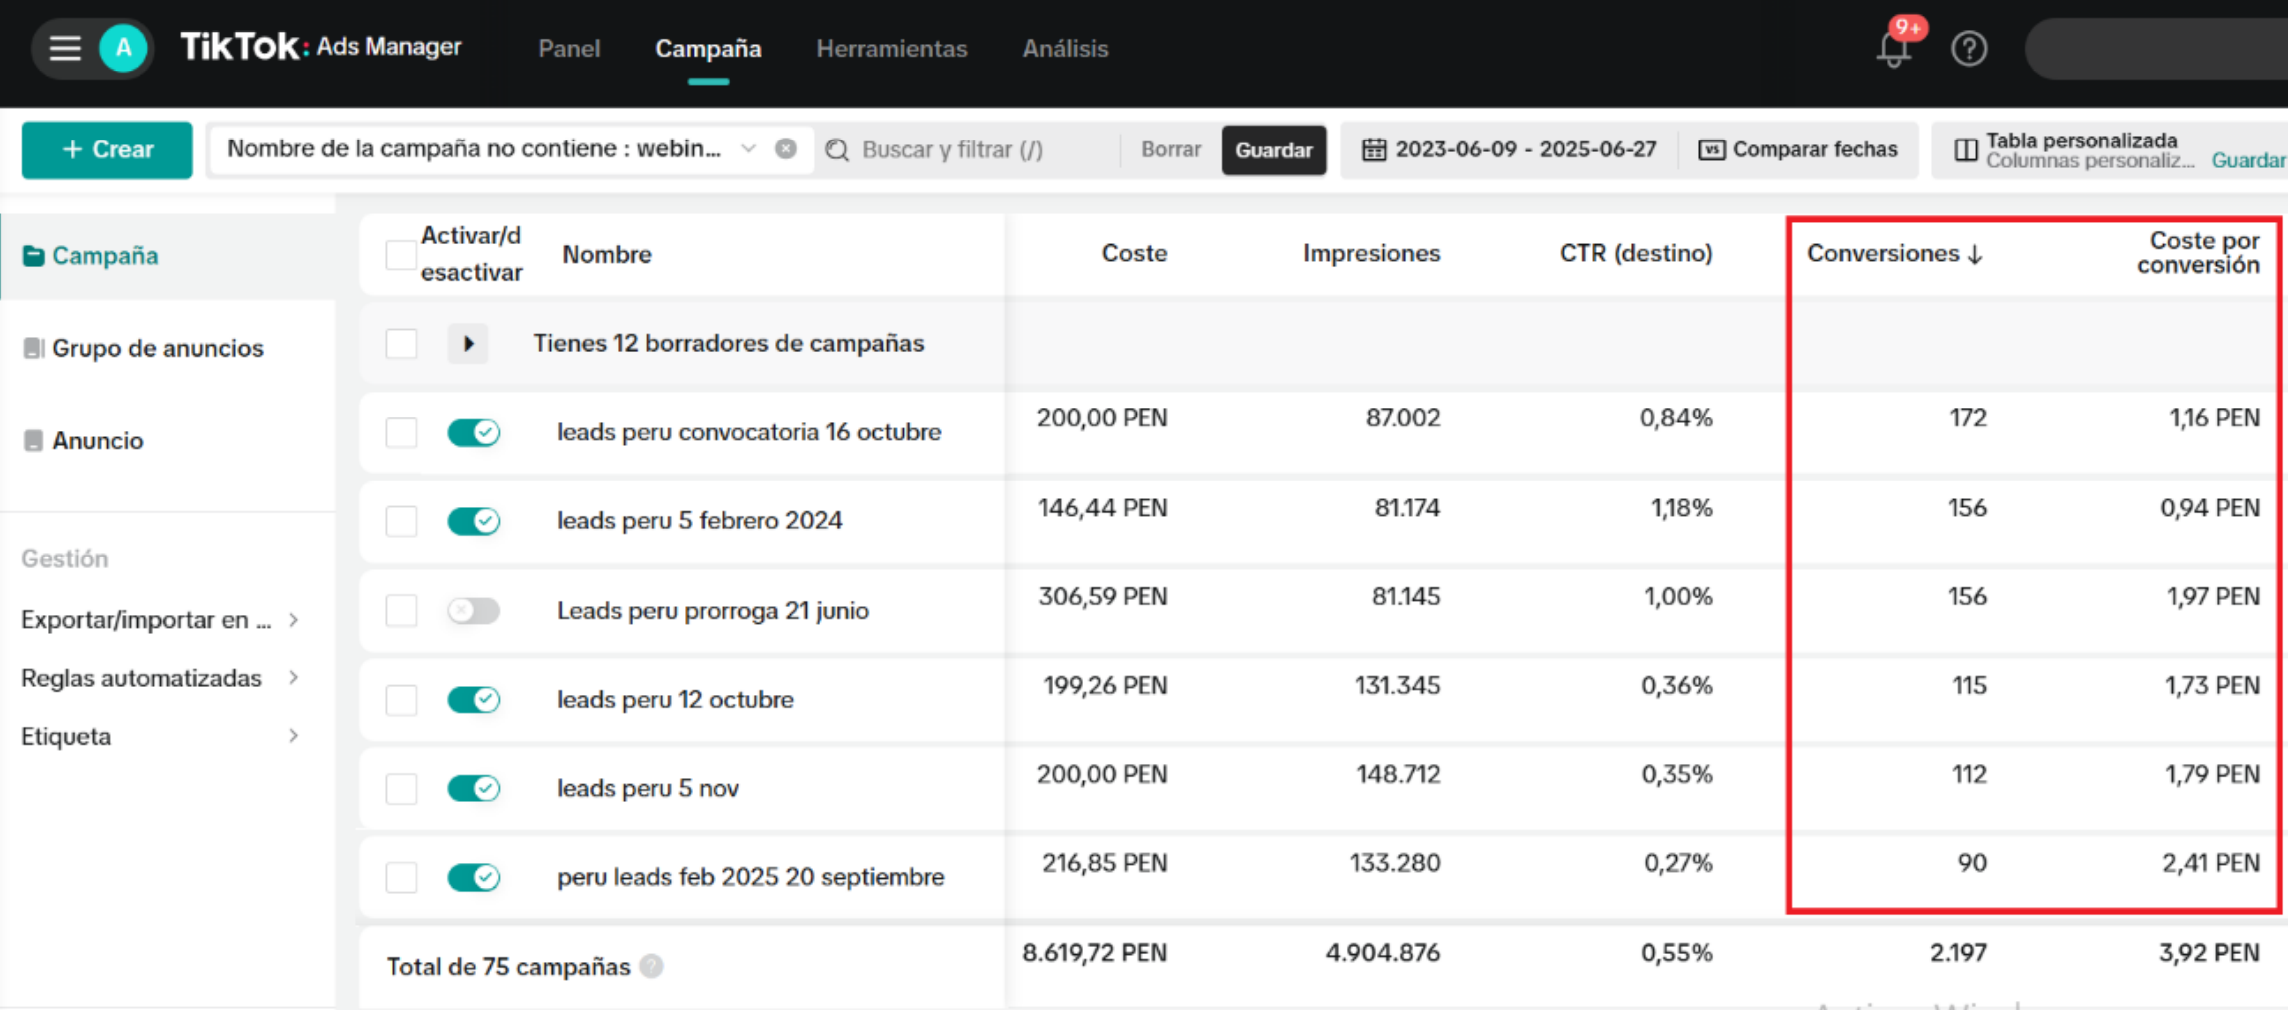
Task: Open the notifications bell icon
Action: (x=1893, y=48)
